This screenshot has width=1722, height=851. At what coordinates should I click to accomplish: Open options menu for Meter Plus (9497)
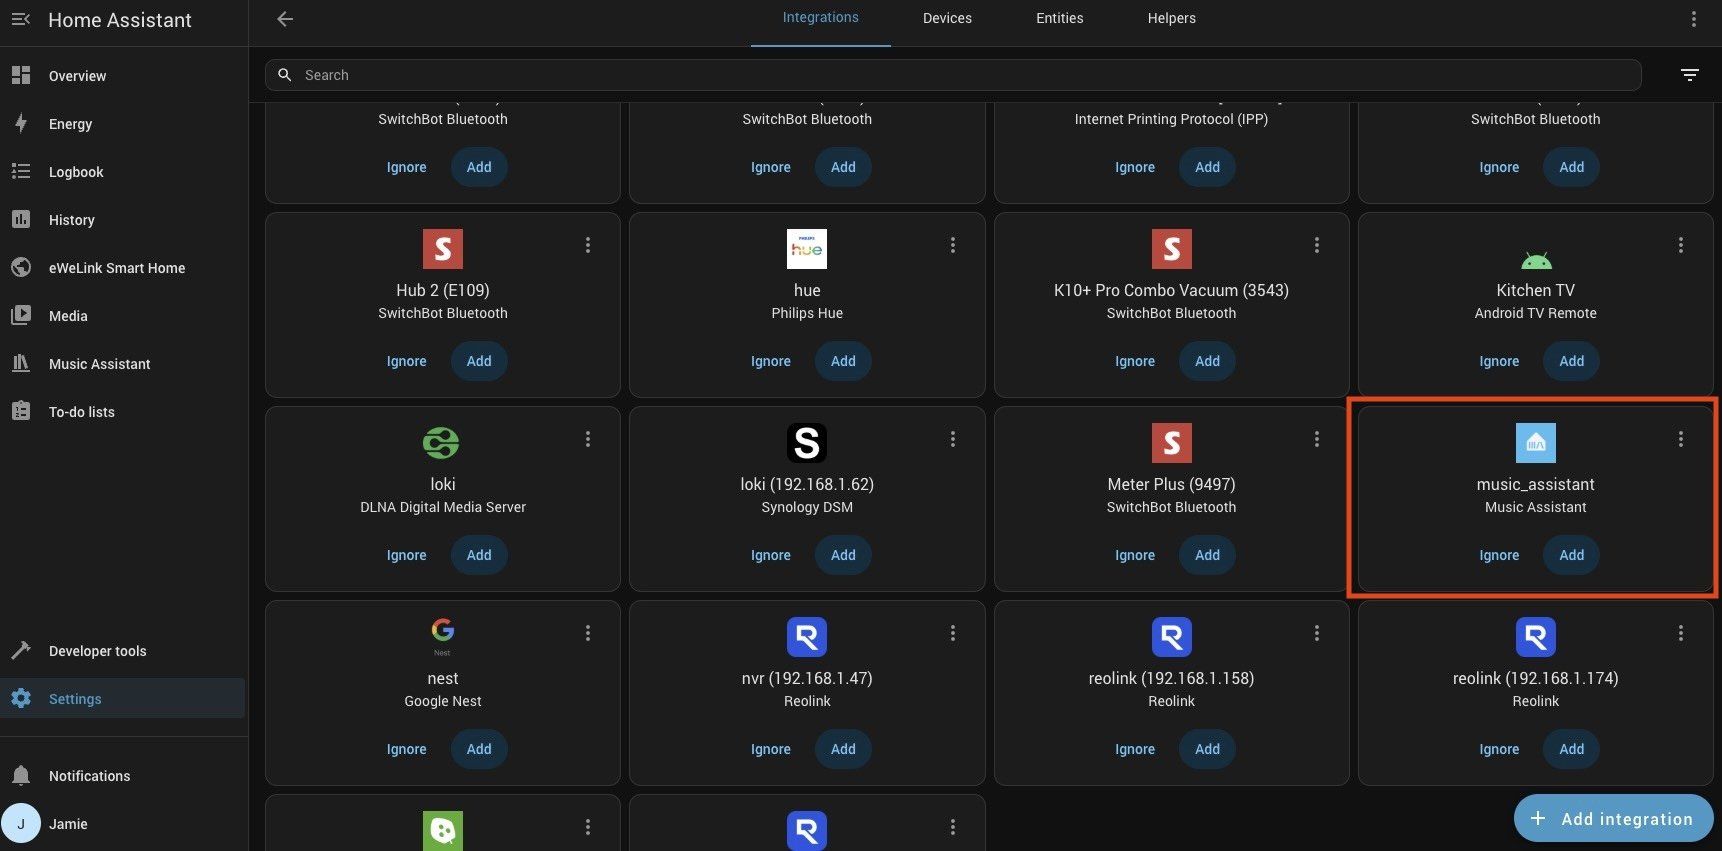[x=1317, y=439]
